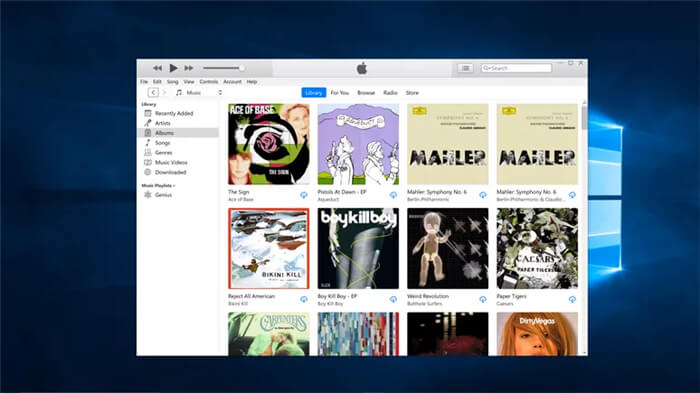Screen dimensions: 700x393
Task: Click the rewind previous track button
Action: click(x=157, y=68)
